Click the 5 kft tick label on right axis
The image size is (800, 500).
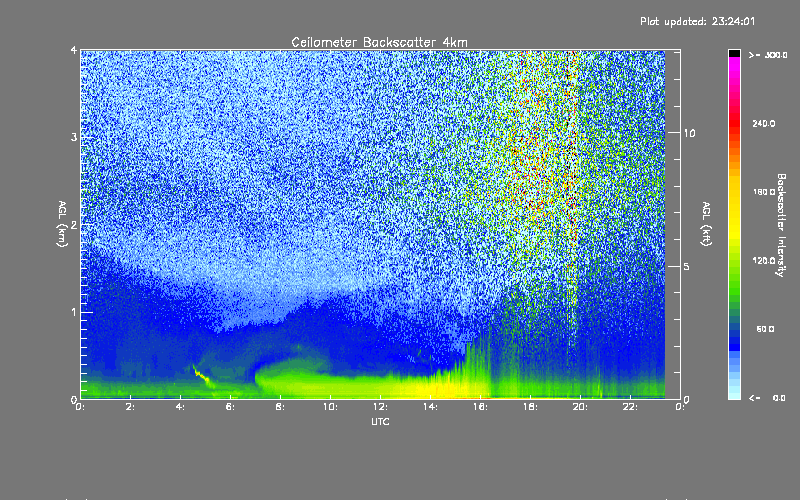(686, 266)
